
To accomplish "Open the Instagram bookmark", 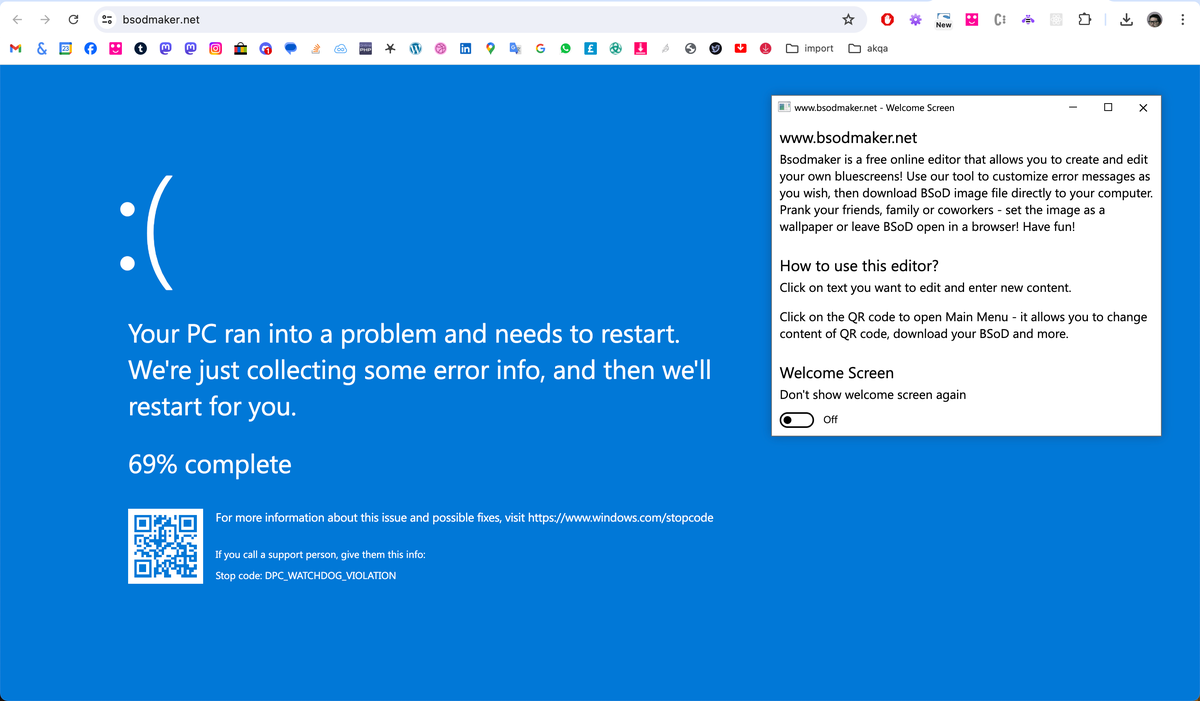I will [x=215, y=48].
